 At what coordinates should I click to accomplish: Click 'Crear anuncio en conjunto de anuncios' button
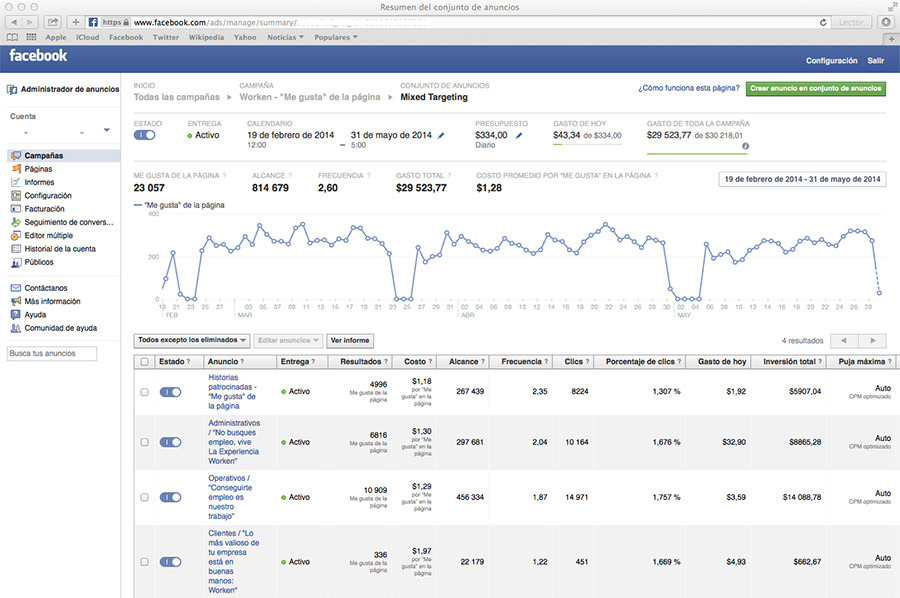[x=815, y=88]
